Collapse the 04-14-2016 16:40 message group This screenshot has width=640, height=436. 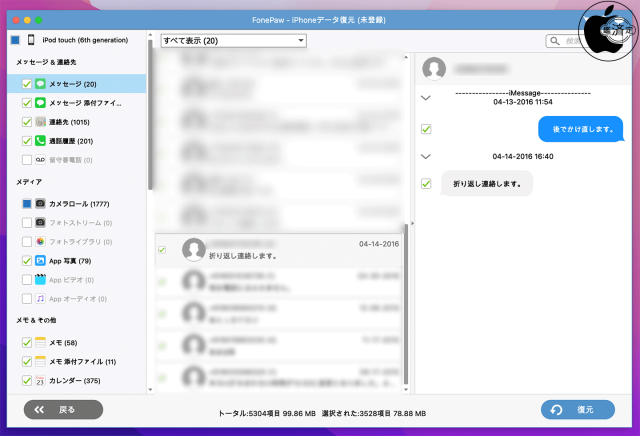click(426, 156)
